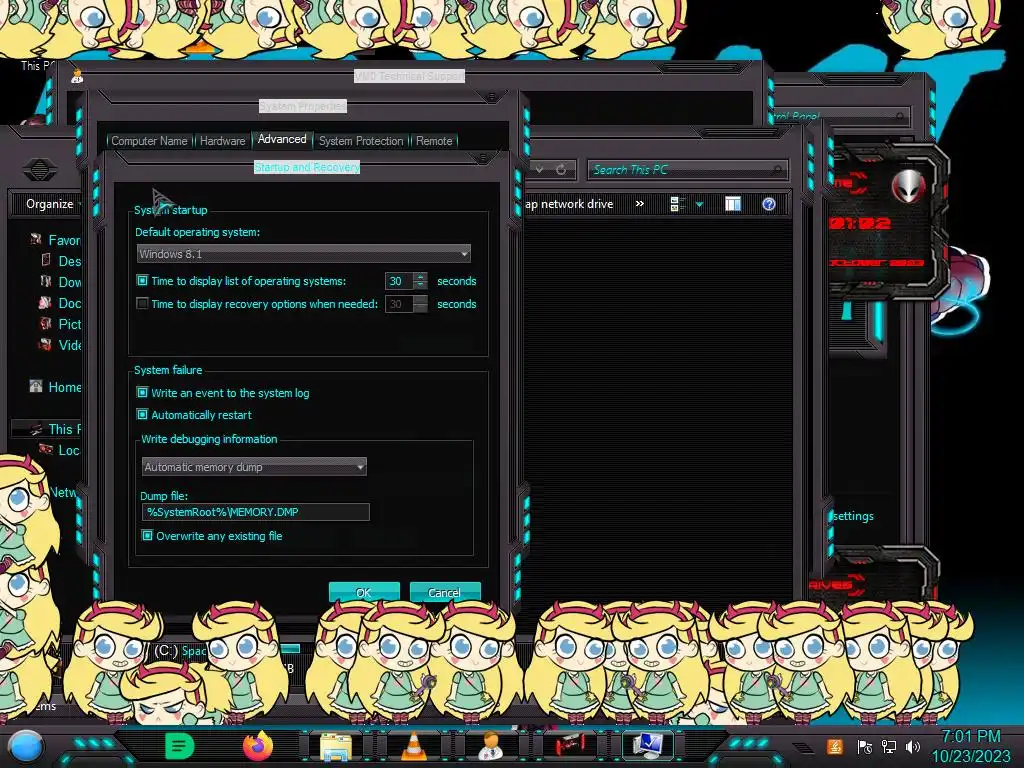Select the Local Disk icon under This PC
This screenshot has width=1024, height=768.
[46, 449]
